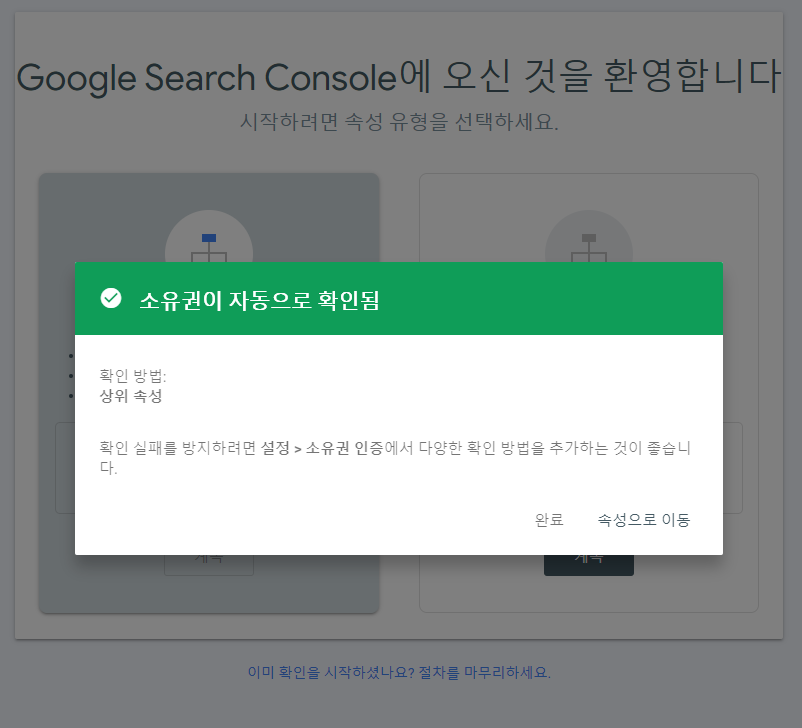The image size is (802, 728).
Task: Click the green checkmark icon in dialog header
Action: tap(111, 298)
